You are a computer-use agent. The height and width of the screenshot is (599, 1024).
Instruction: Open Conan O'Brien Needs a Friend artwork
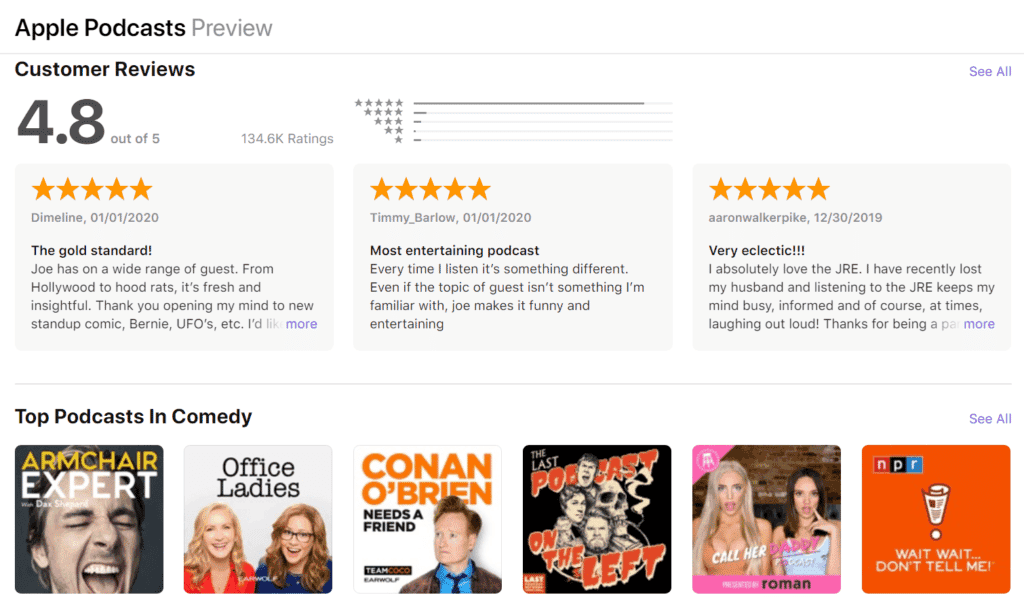tap(428, 519)
